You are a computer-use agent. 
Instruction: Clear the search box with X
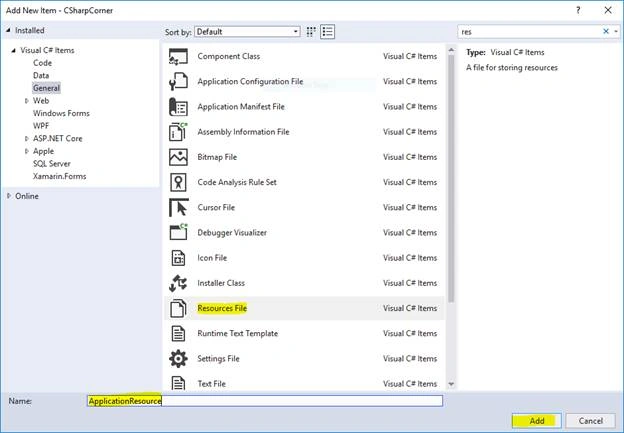point(606,31)
